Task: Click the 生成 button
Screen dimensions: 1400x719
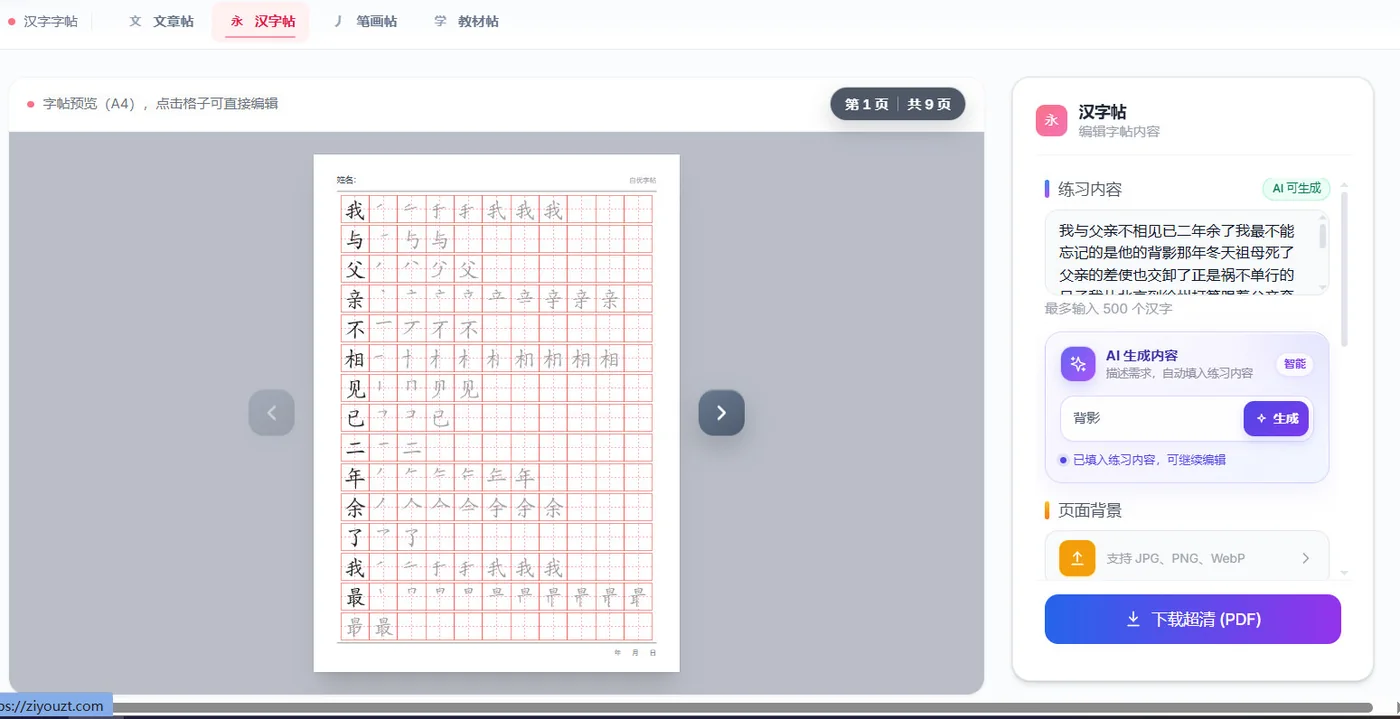Action: coord(1276,418)
